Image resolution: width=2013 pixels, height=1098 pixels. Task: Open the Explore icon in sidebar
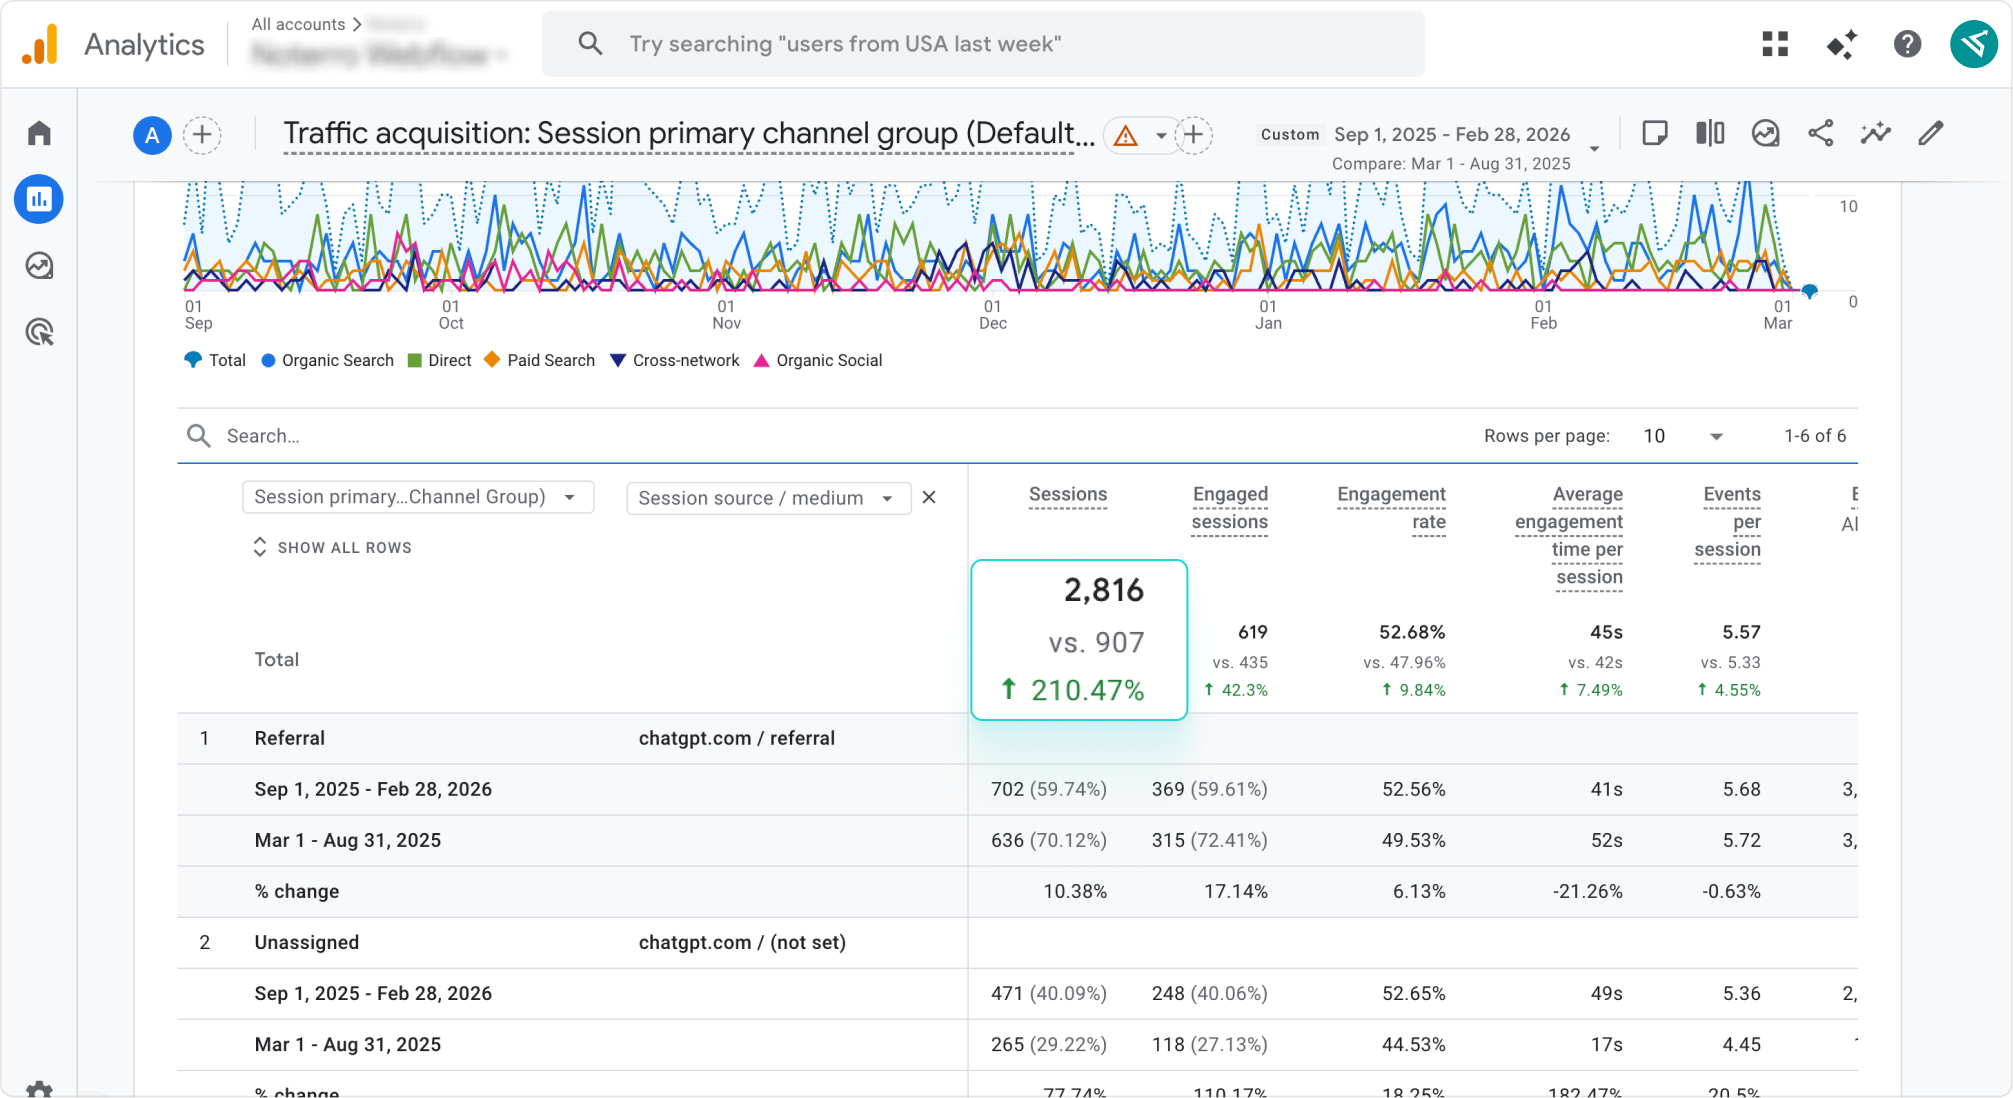39,266
